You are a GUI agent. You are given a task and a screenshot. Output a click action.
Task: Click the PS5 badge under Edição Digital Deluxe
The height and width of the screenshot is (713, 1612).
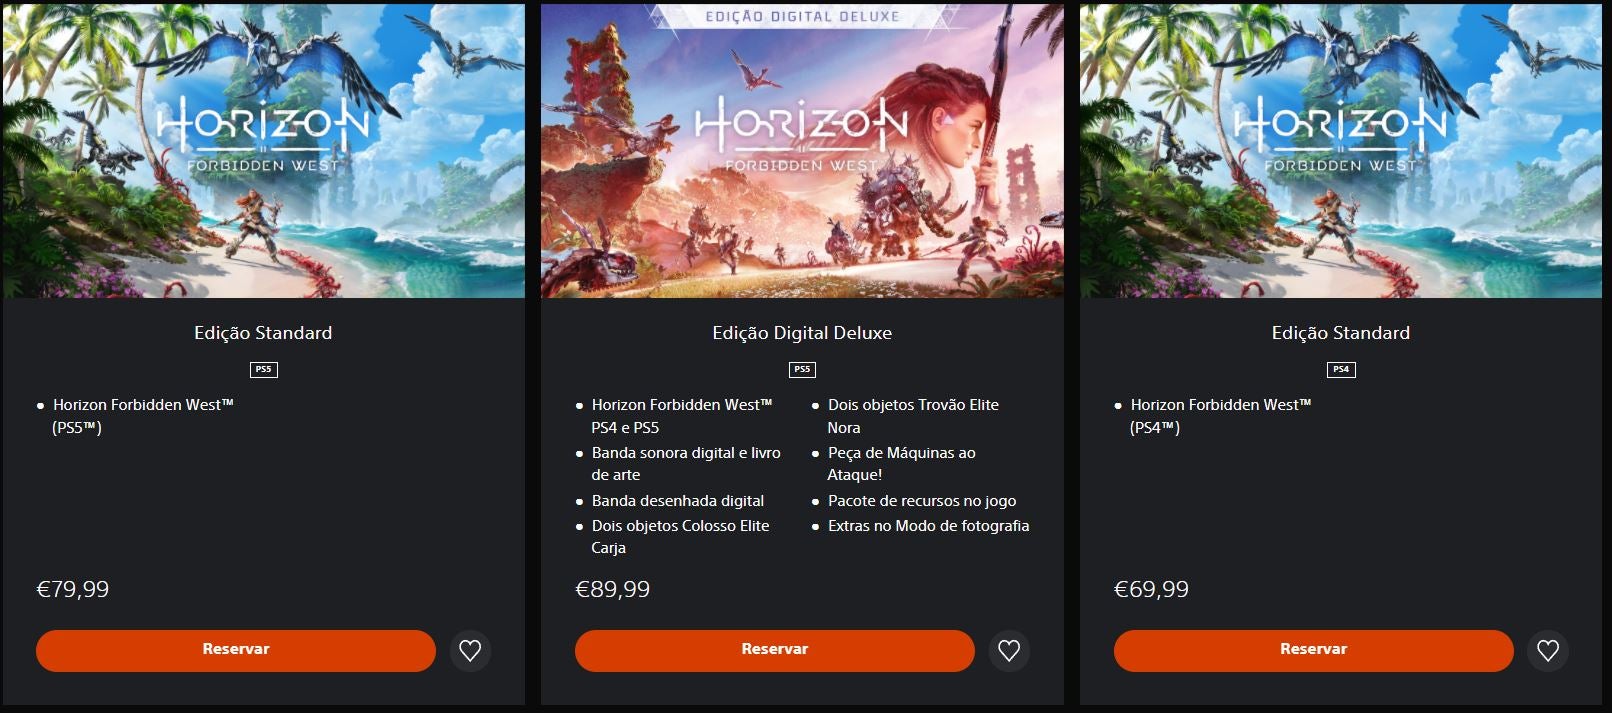(802, 370)
